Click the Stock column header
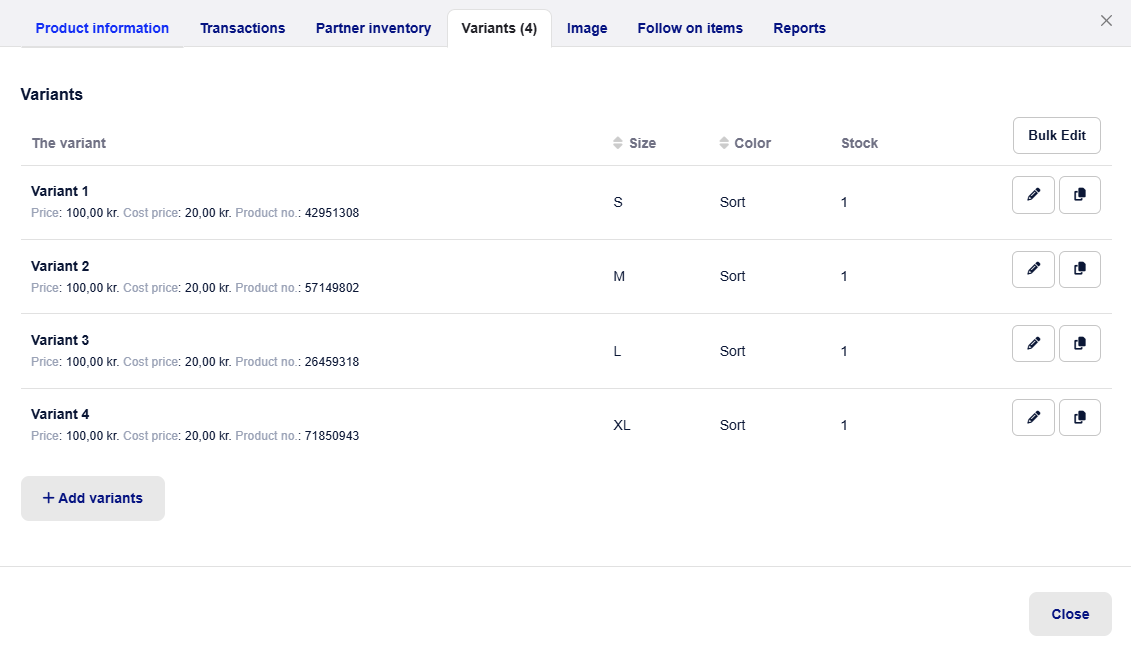The width and height of the screenshot is (1131, 656). point(859,143)
